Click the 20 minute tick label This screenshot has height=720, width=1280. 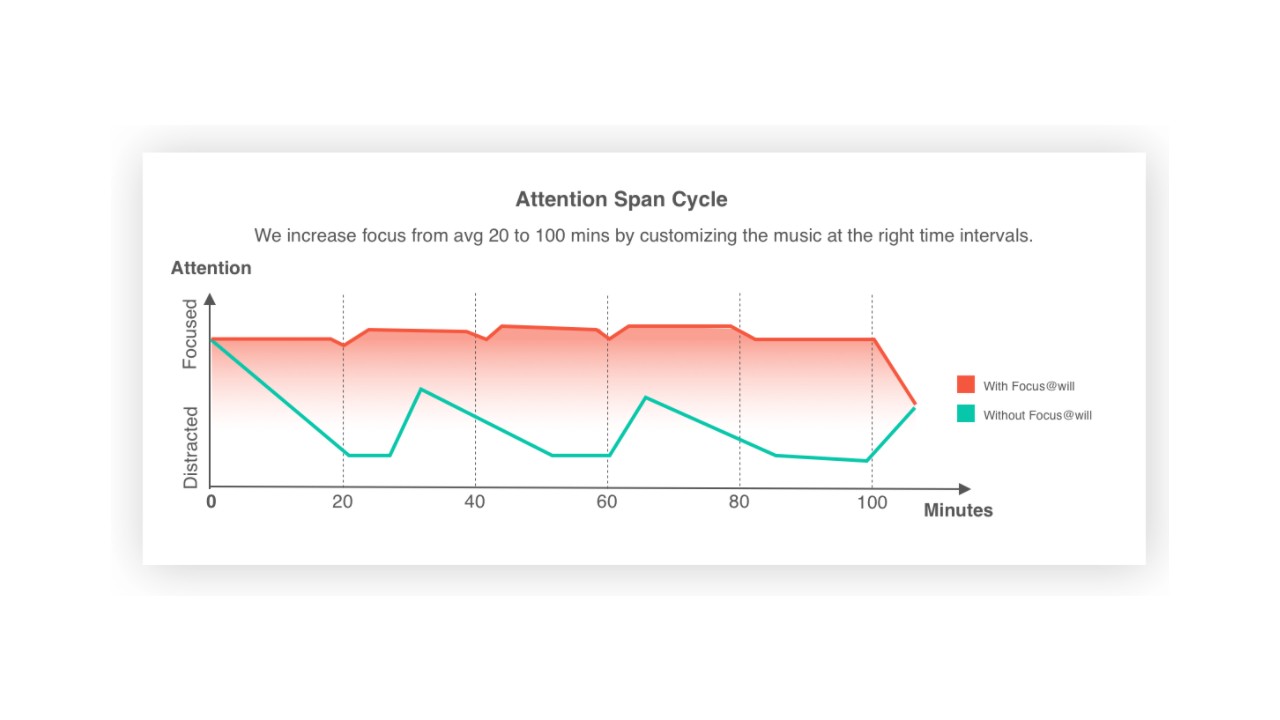click(343, 502)
